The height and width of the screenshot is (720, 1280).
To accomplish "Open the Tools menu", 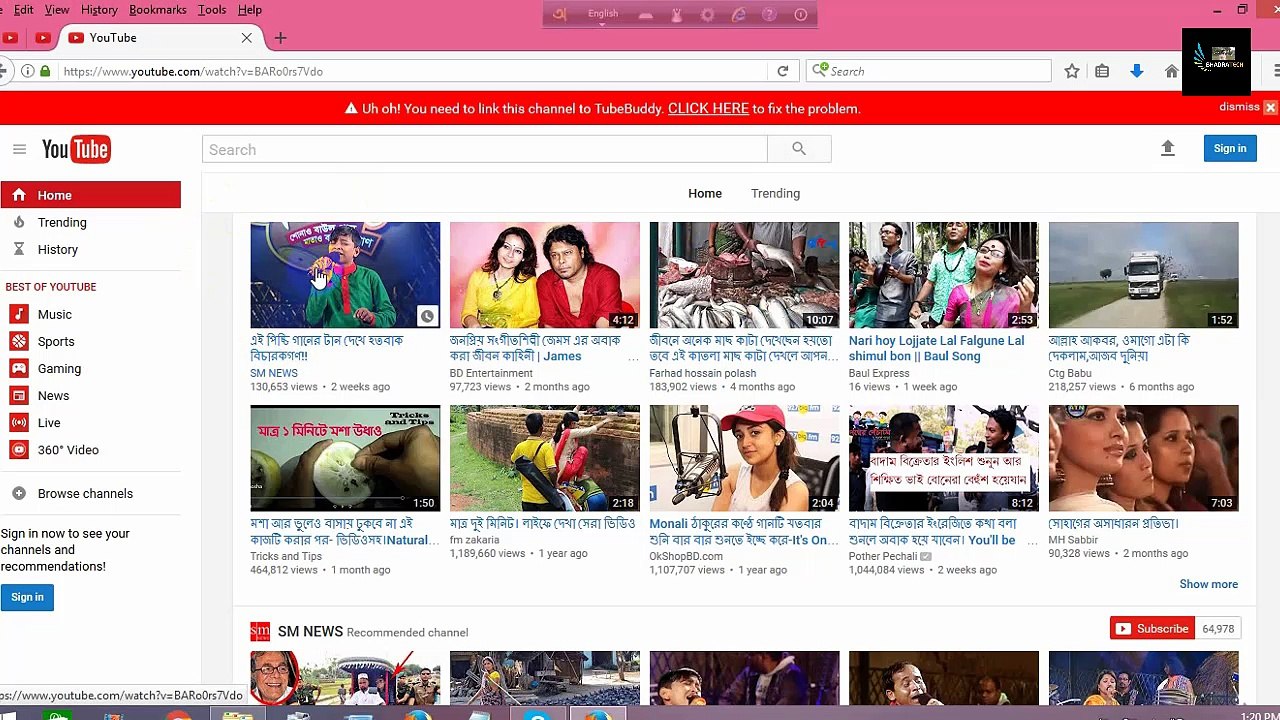I will point(212,10).
